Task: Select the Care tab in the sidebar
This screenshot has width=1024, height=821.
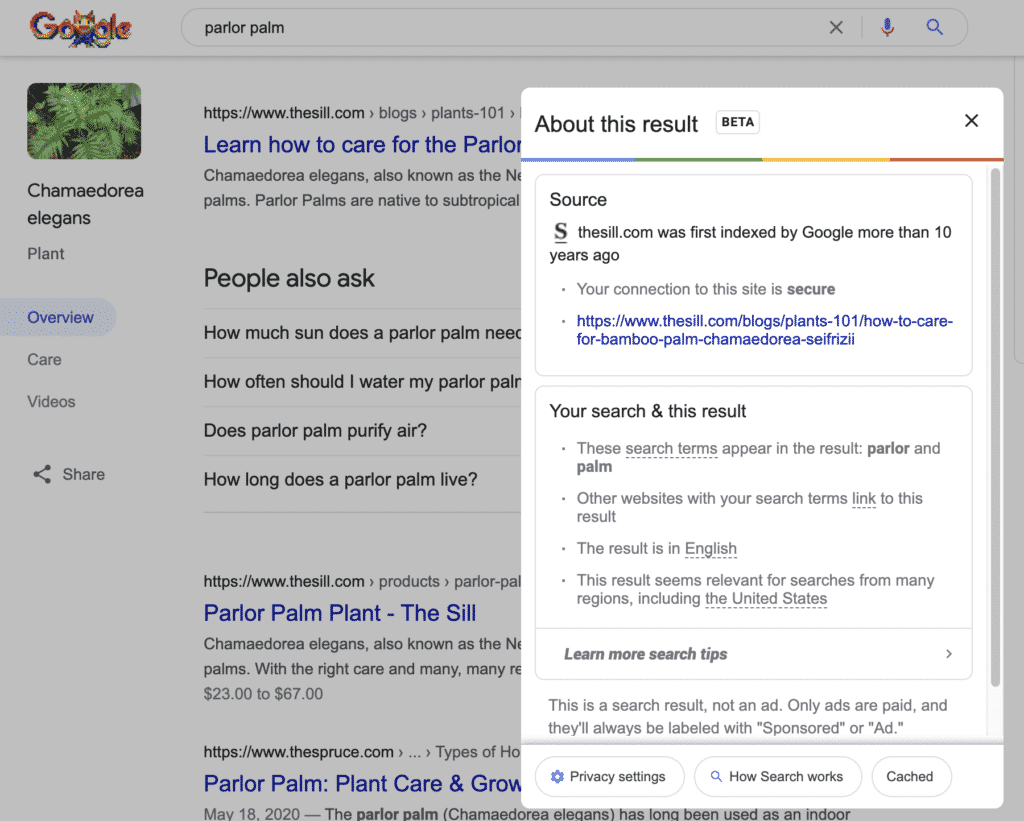Action: click(44, 360)
